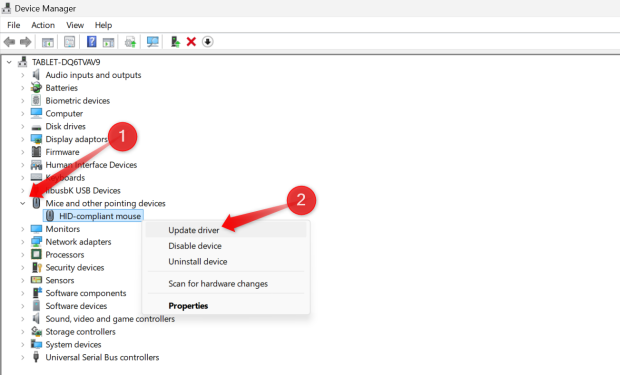Click the Network adapters icon
Screen dimensions: 620x375
tap(36, 242)
